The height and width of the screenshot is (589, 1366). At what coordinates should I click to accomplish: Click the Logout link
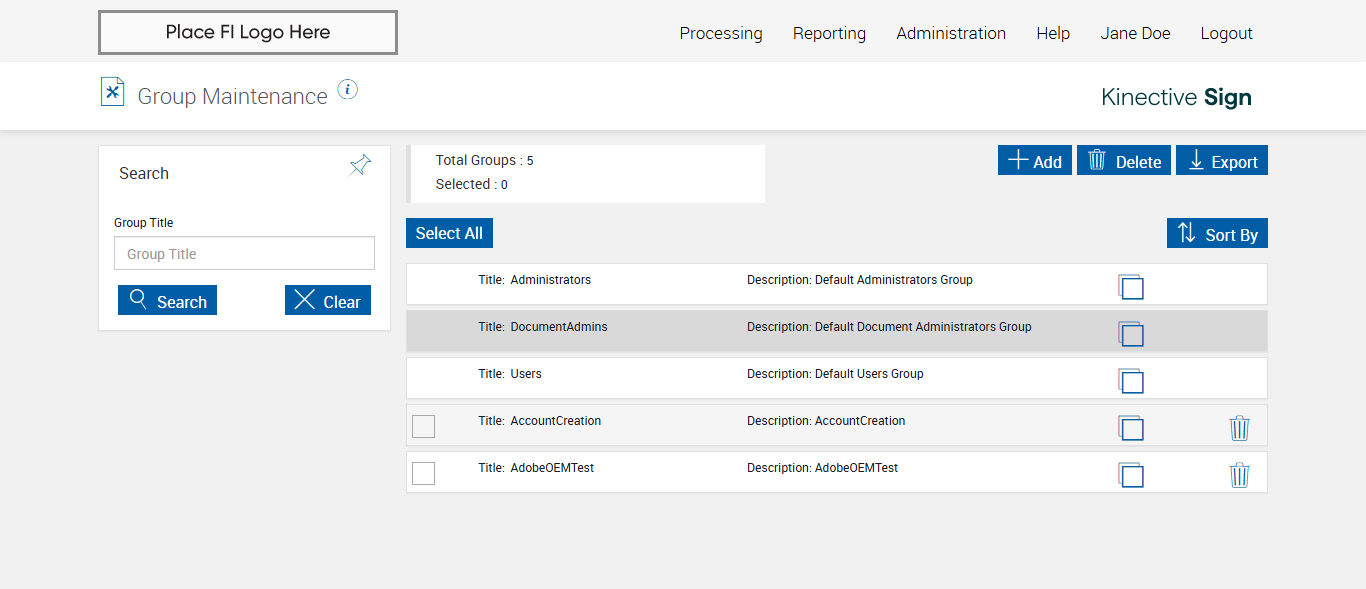point(1226,33)
